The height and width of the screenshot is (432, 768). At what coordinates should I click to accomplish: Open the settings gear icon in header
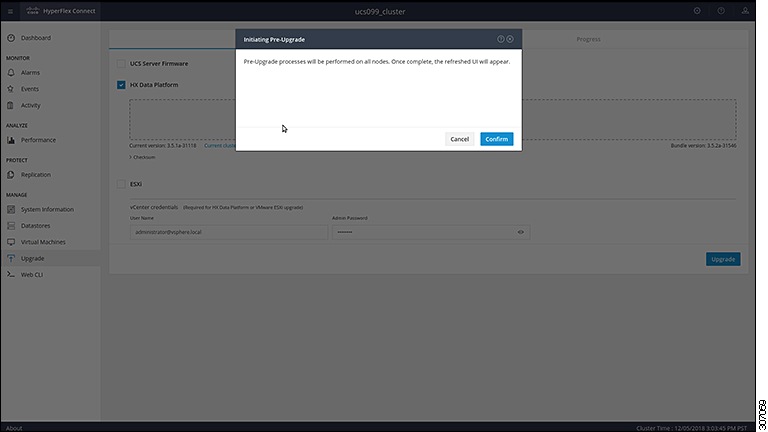pyautogui.click(x=697, y=11)
